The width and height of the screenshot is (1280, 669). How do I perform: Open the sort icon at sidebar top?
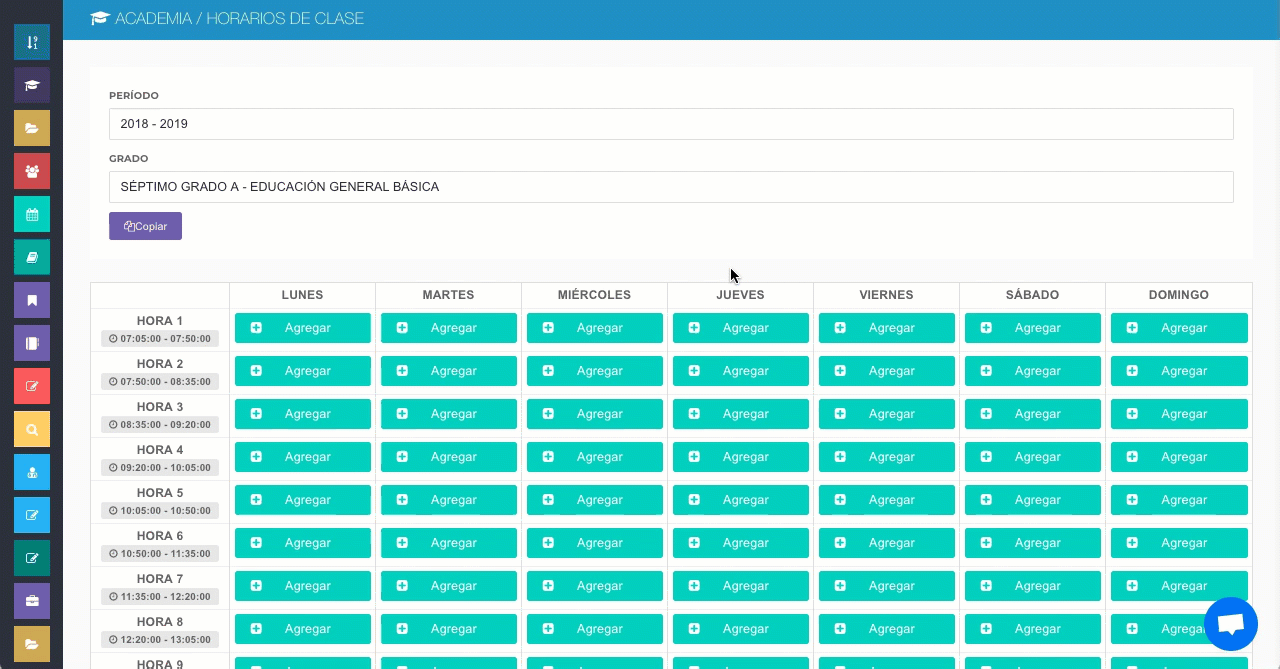pyautogui.click(x=32, y=42)
